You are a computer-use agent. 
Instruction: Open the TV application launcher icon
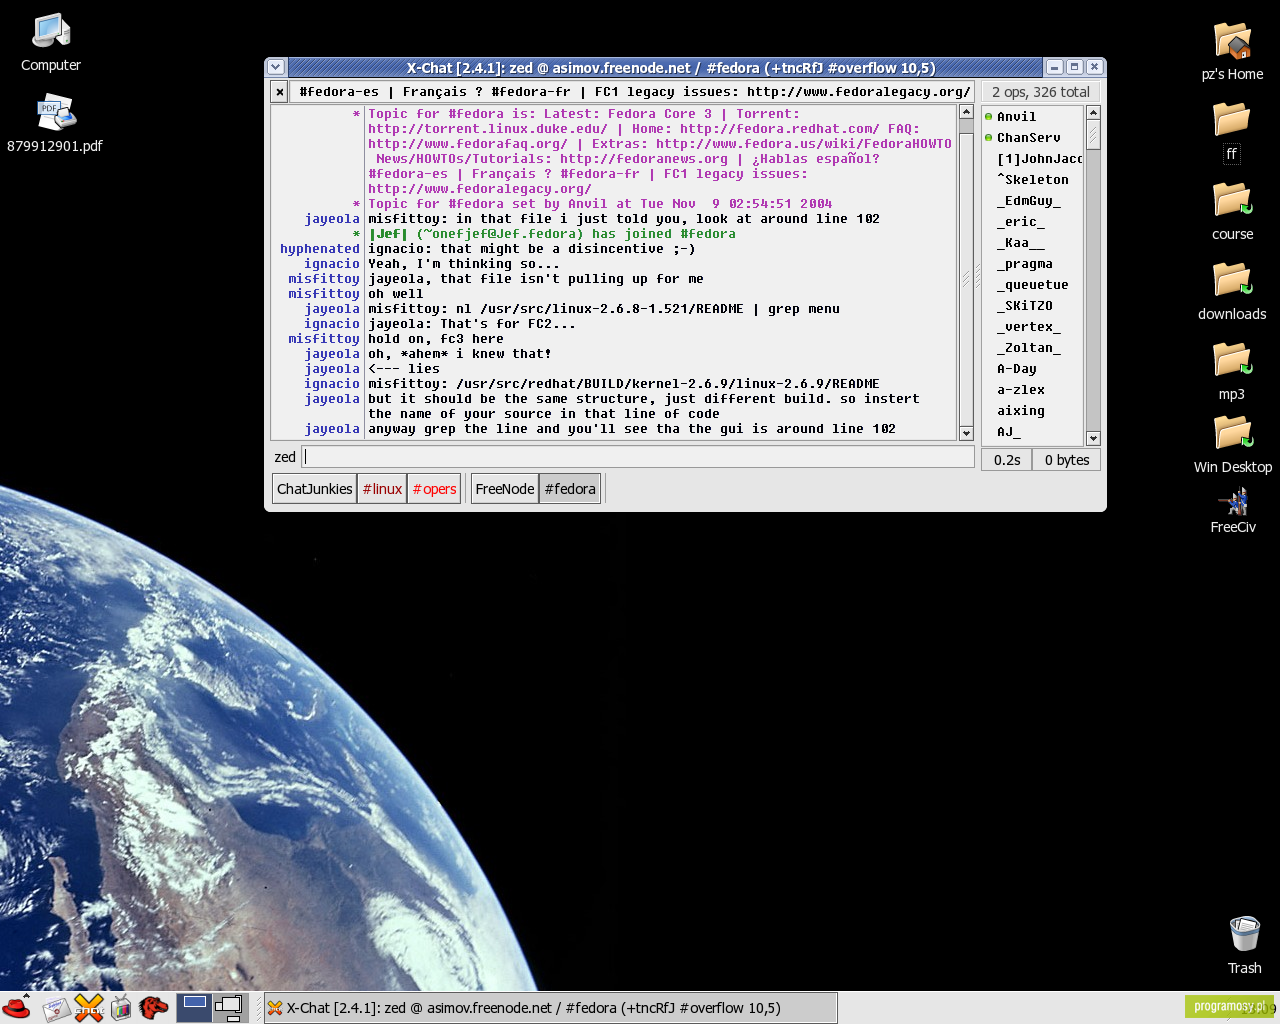coord(121,1008)
